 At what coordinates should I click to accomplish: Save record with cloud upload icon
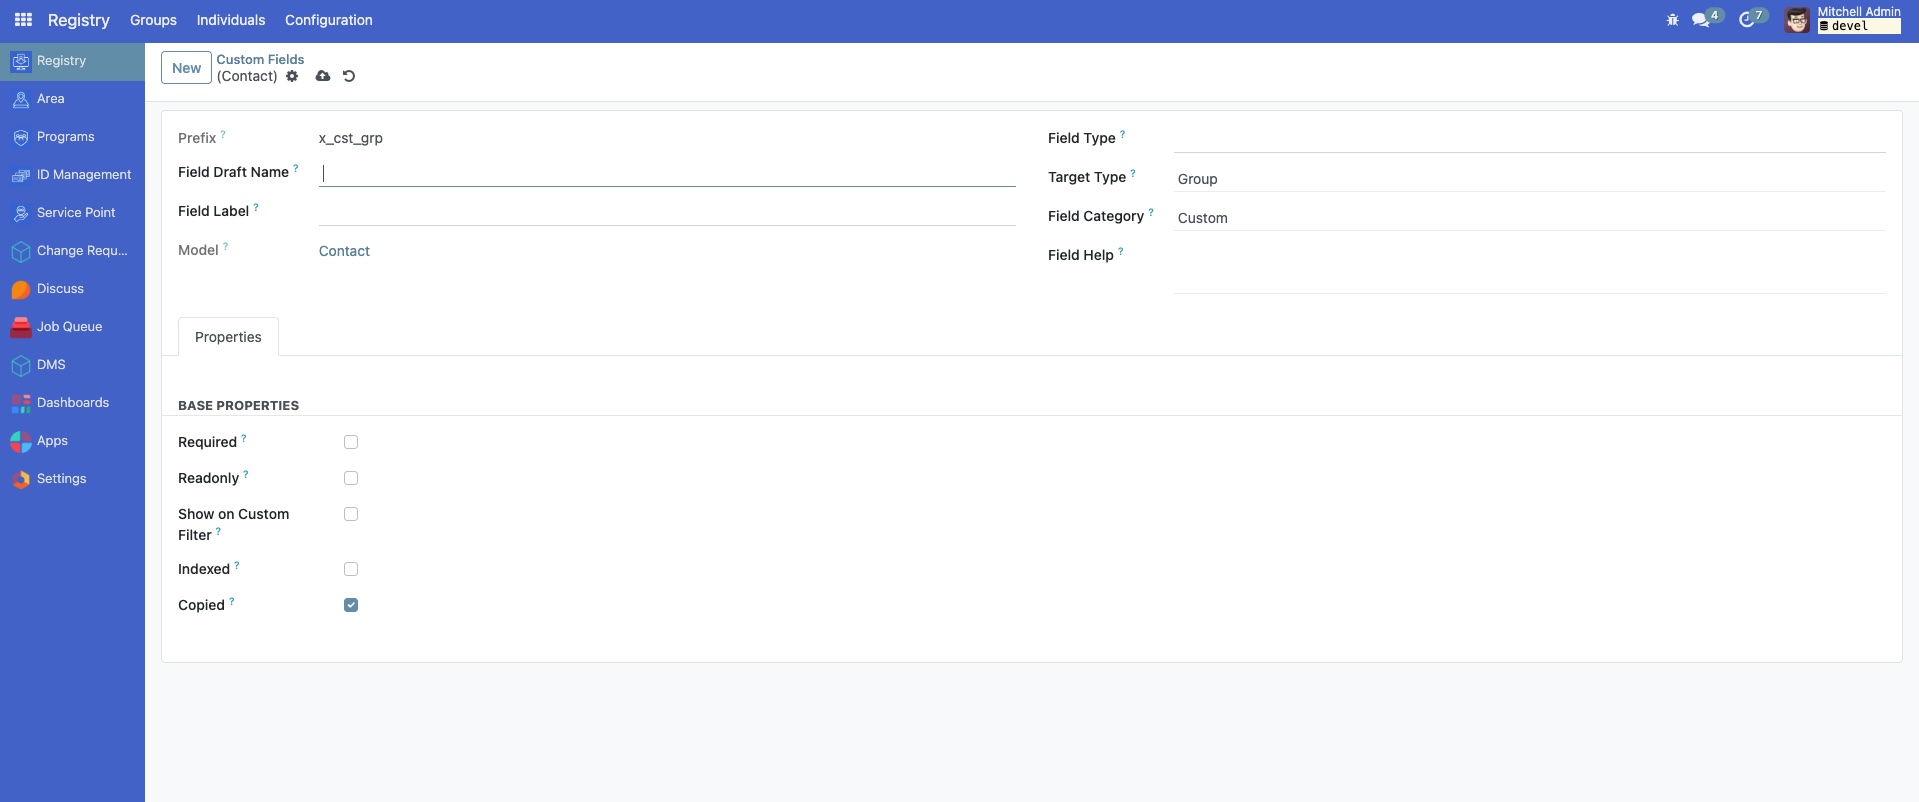point(323,76)
